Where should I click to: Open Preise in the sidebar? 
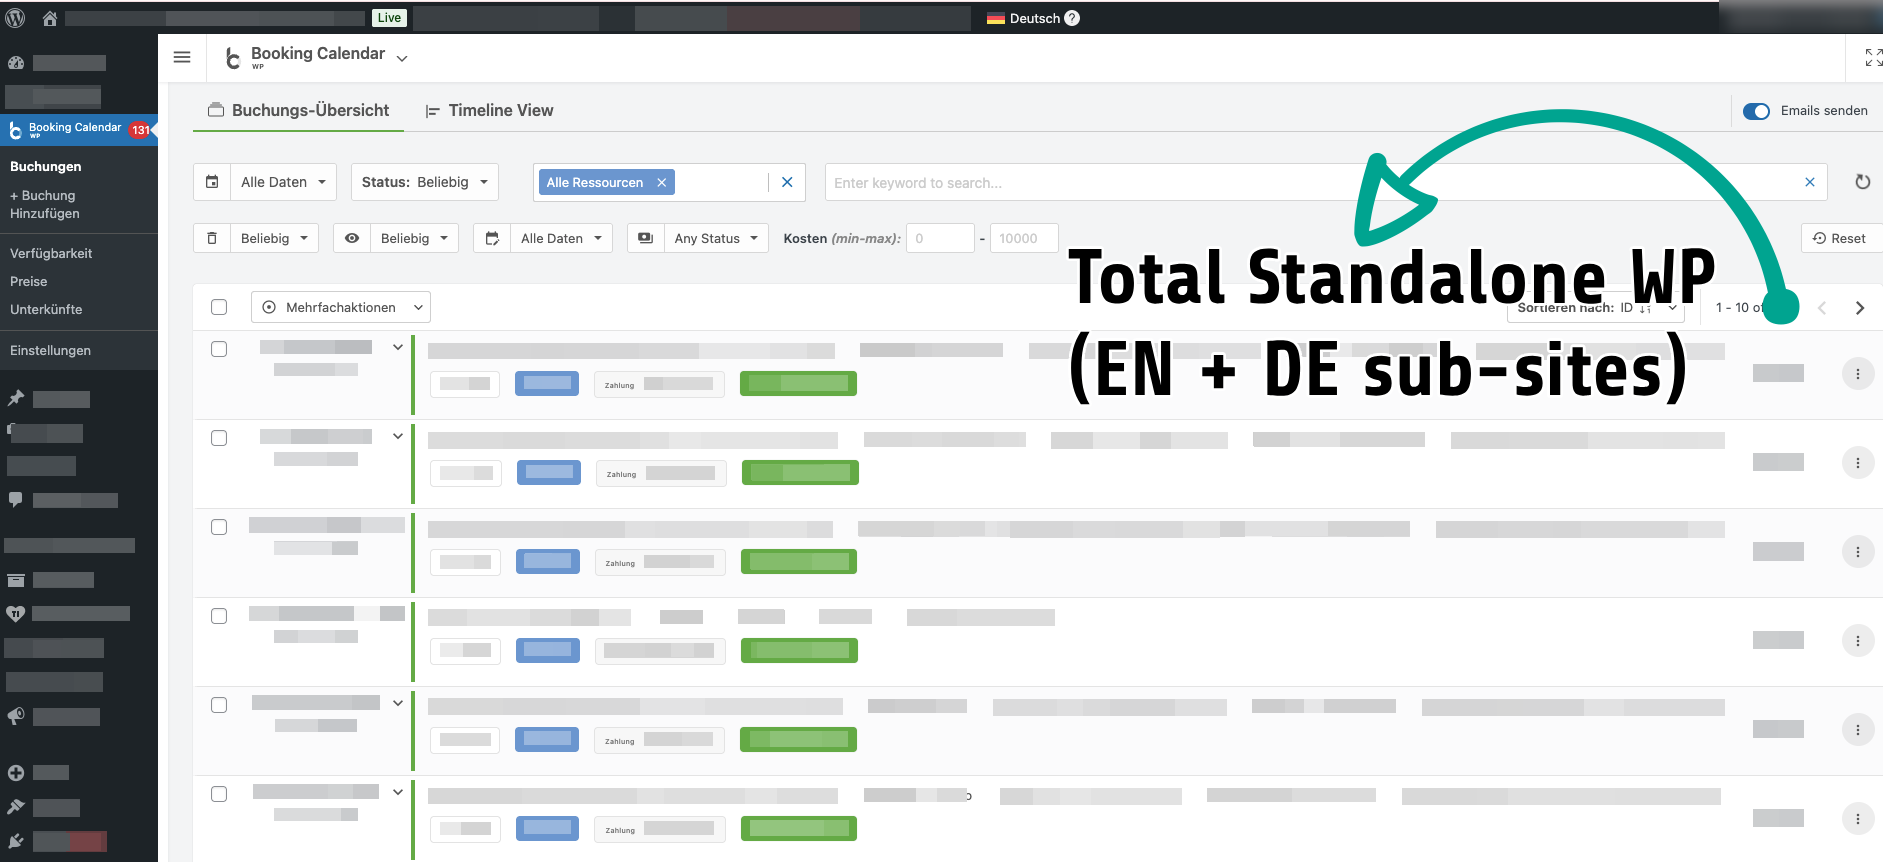pyautogui.click(x=29, y=282)
